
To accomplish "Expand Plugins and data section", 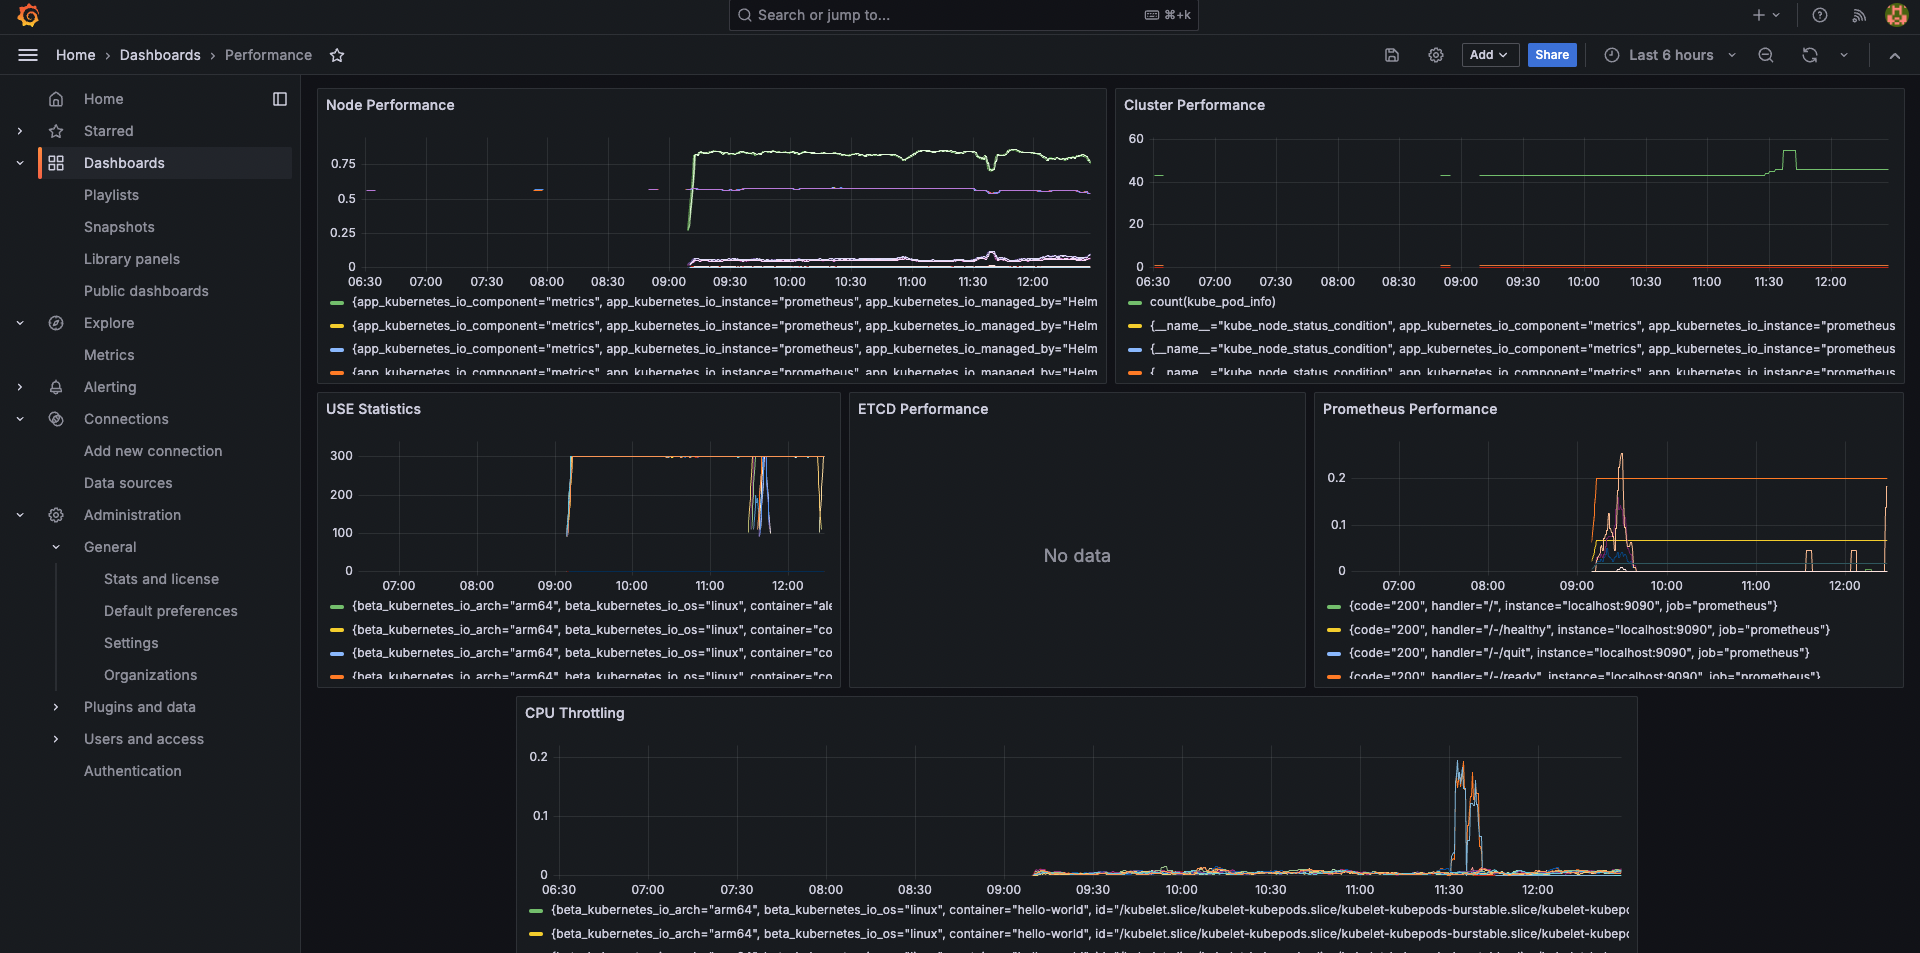I will 56,707.
